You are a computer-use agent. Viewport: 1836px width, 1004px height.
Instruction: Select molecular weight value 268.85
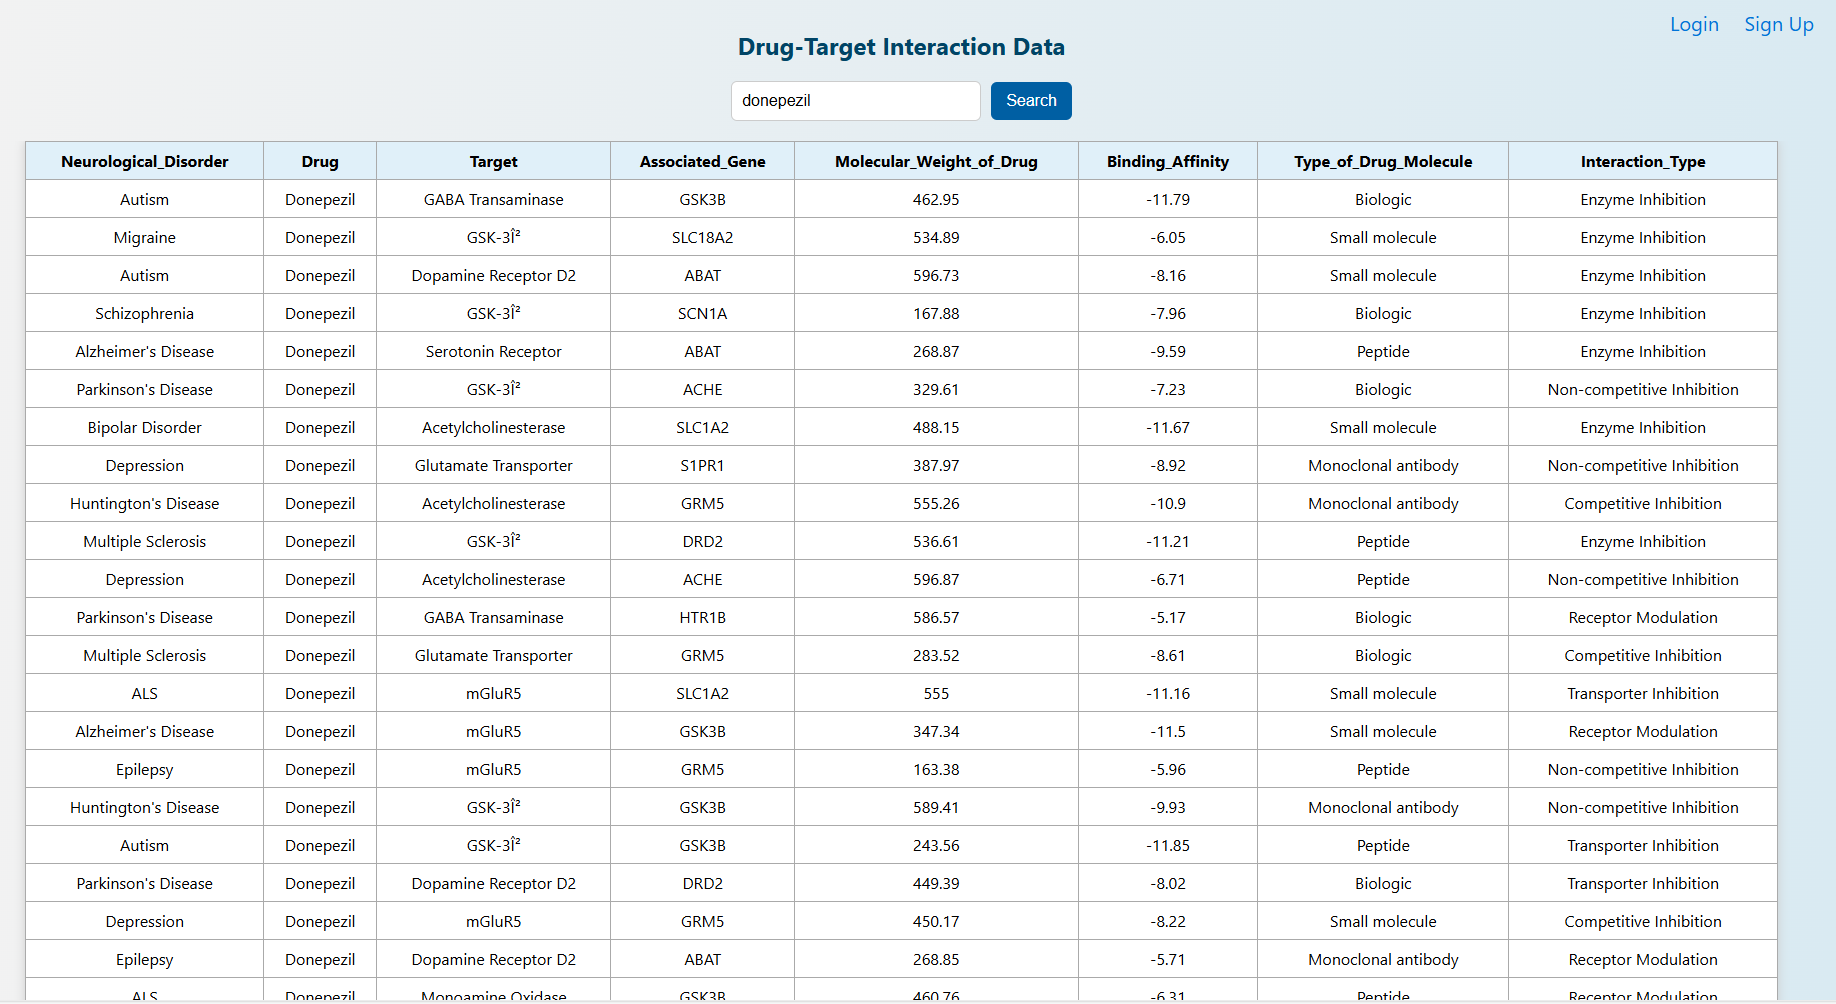point(936,959)
